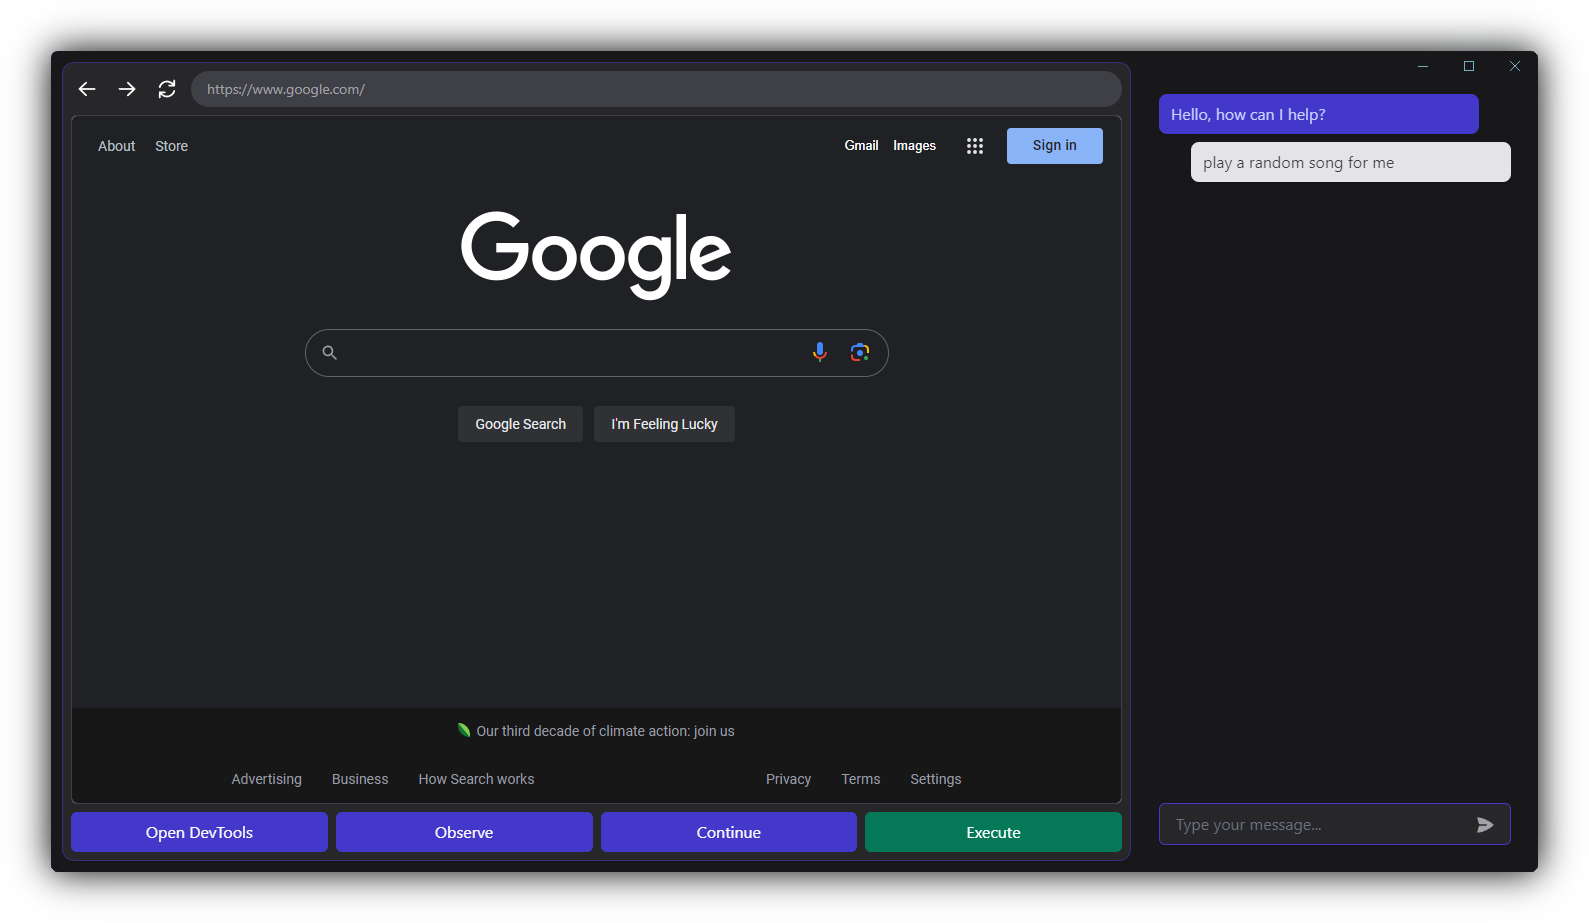Send the chat message with arrow icon

pos(1485,825)
